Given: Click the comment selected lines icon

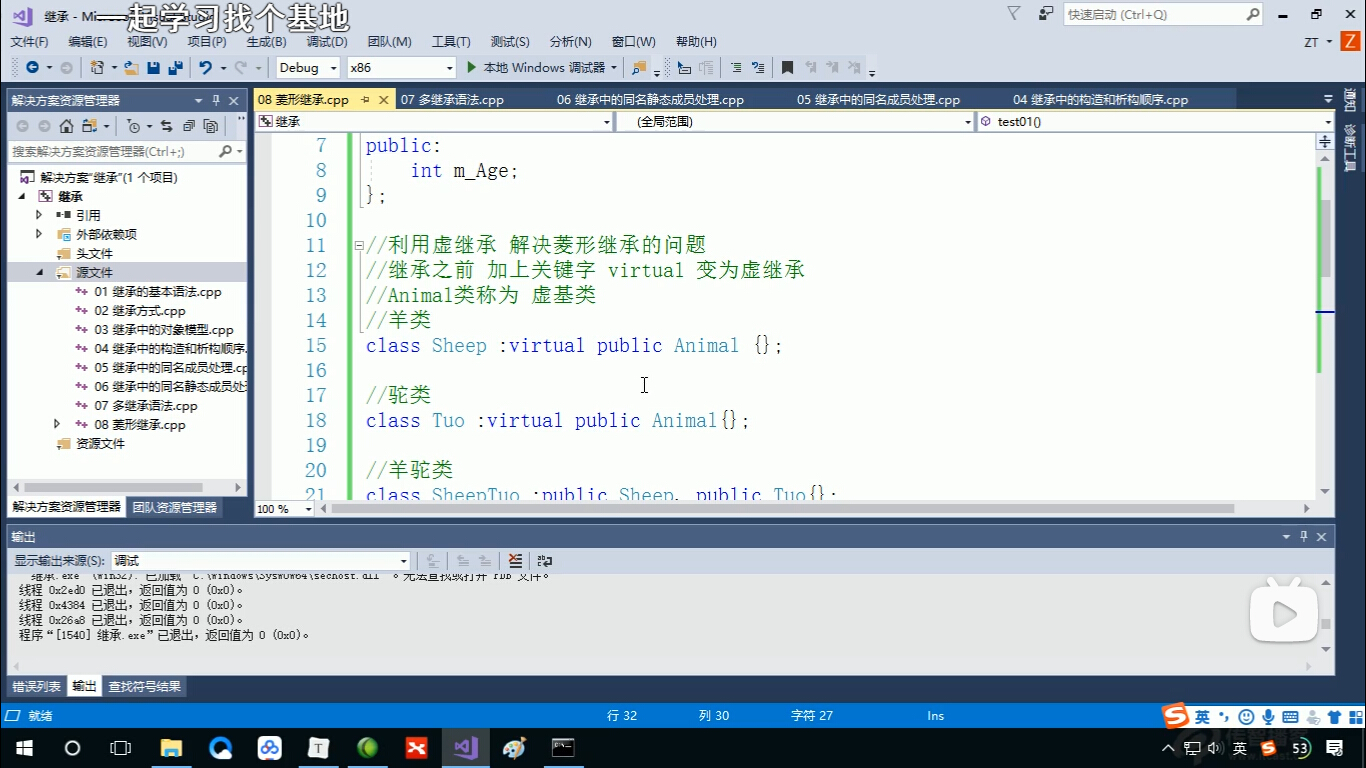Looking at the screenshot, I should [735, 68].
